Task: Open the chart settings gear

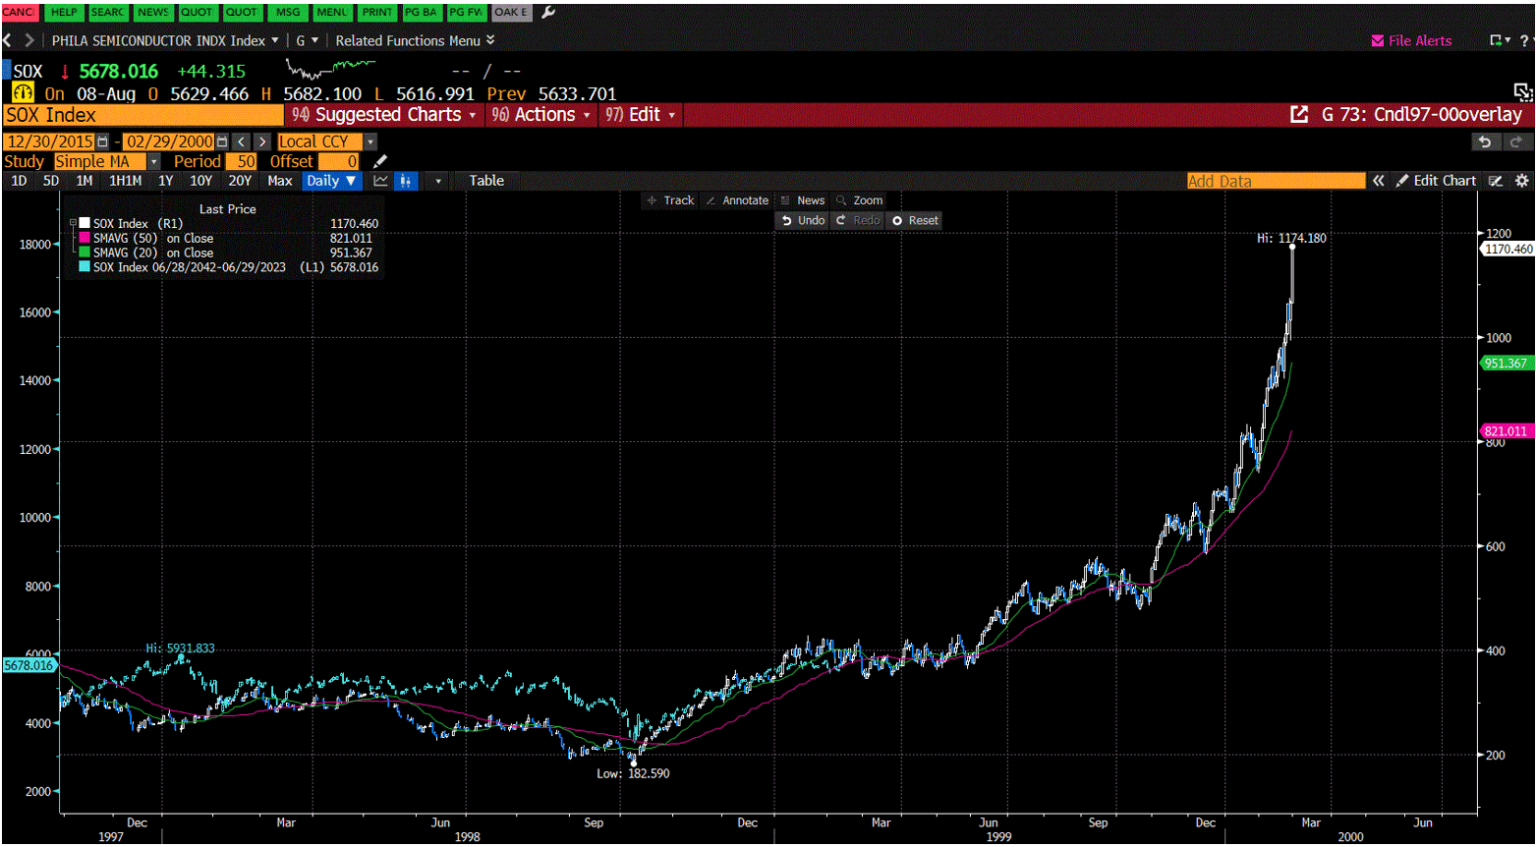Action: coord(1521,181)
